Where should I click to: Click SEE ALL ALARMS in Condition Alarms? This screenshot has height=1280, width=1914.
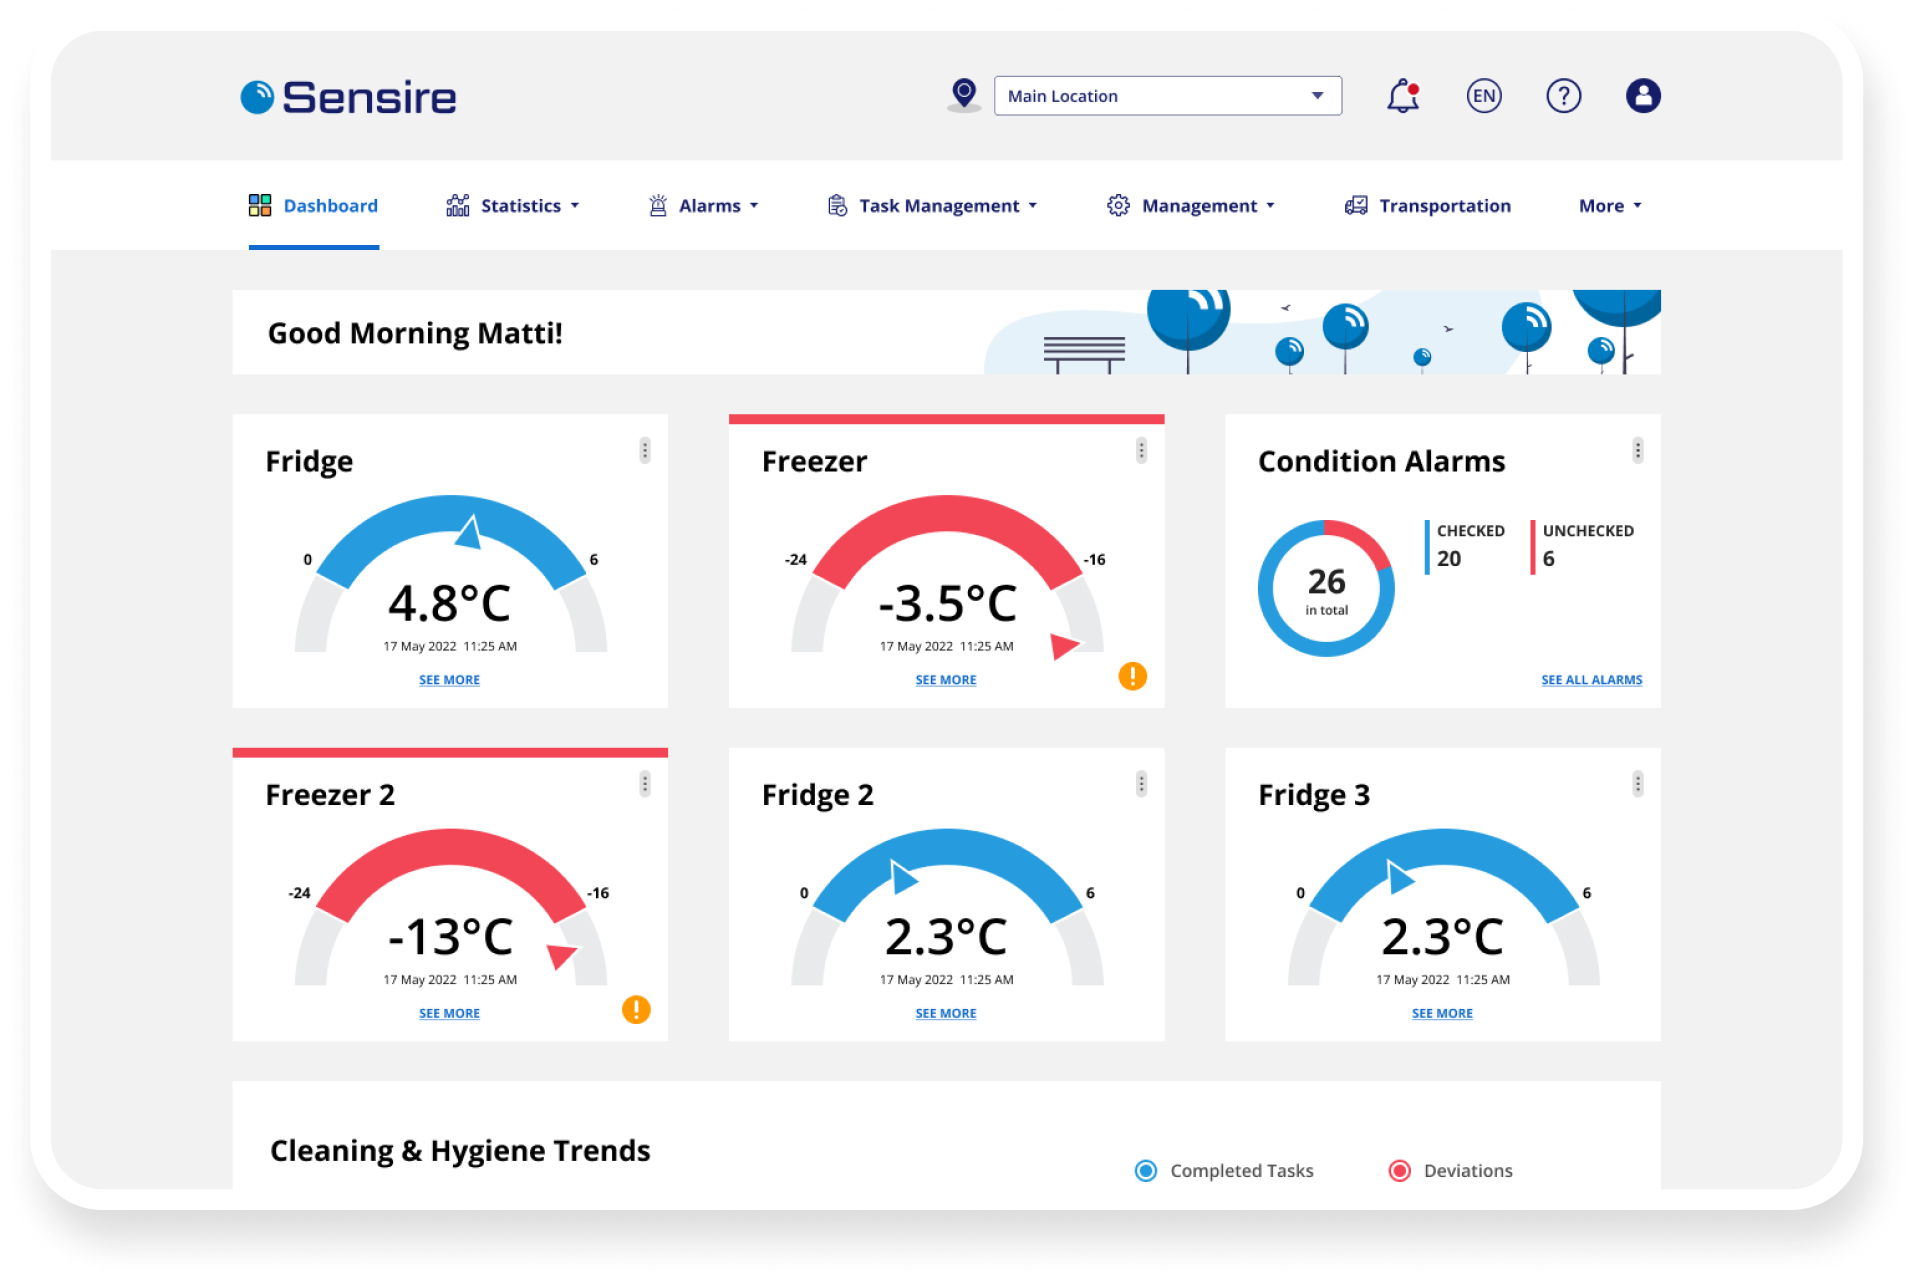coord(1591,679)
